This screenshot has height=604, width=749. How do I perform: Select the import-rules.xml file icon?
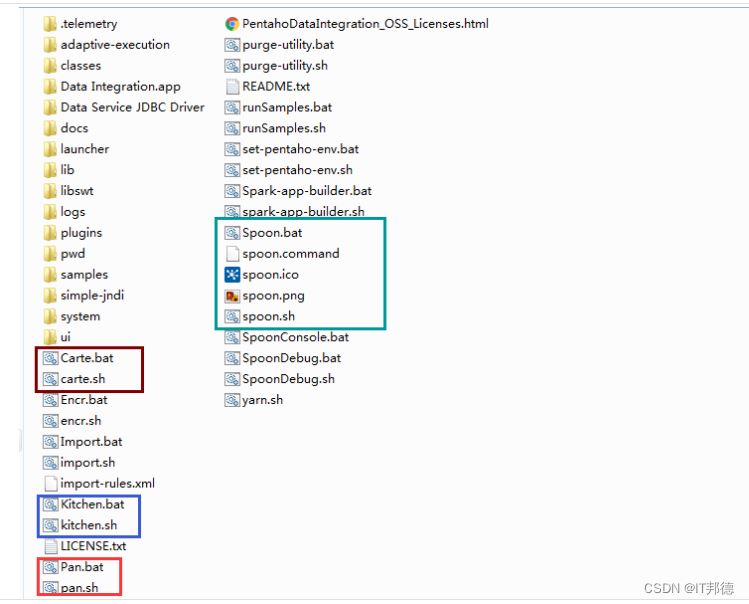(51, 484)
